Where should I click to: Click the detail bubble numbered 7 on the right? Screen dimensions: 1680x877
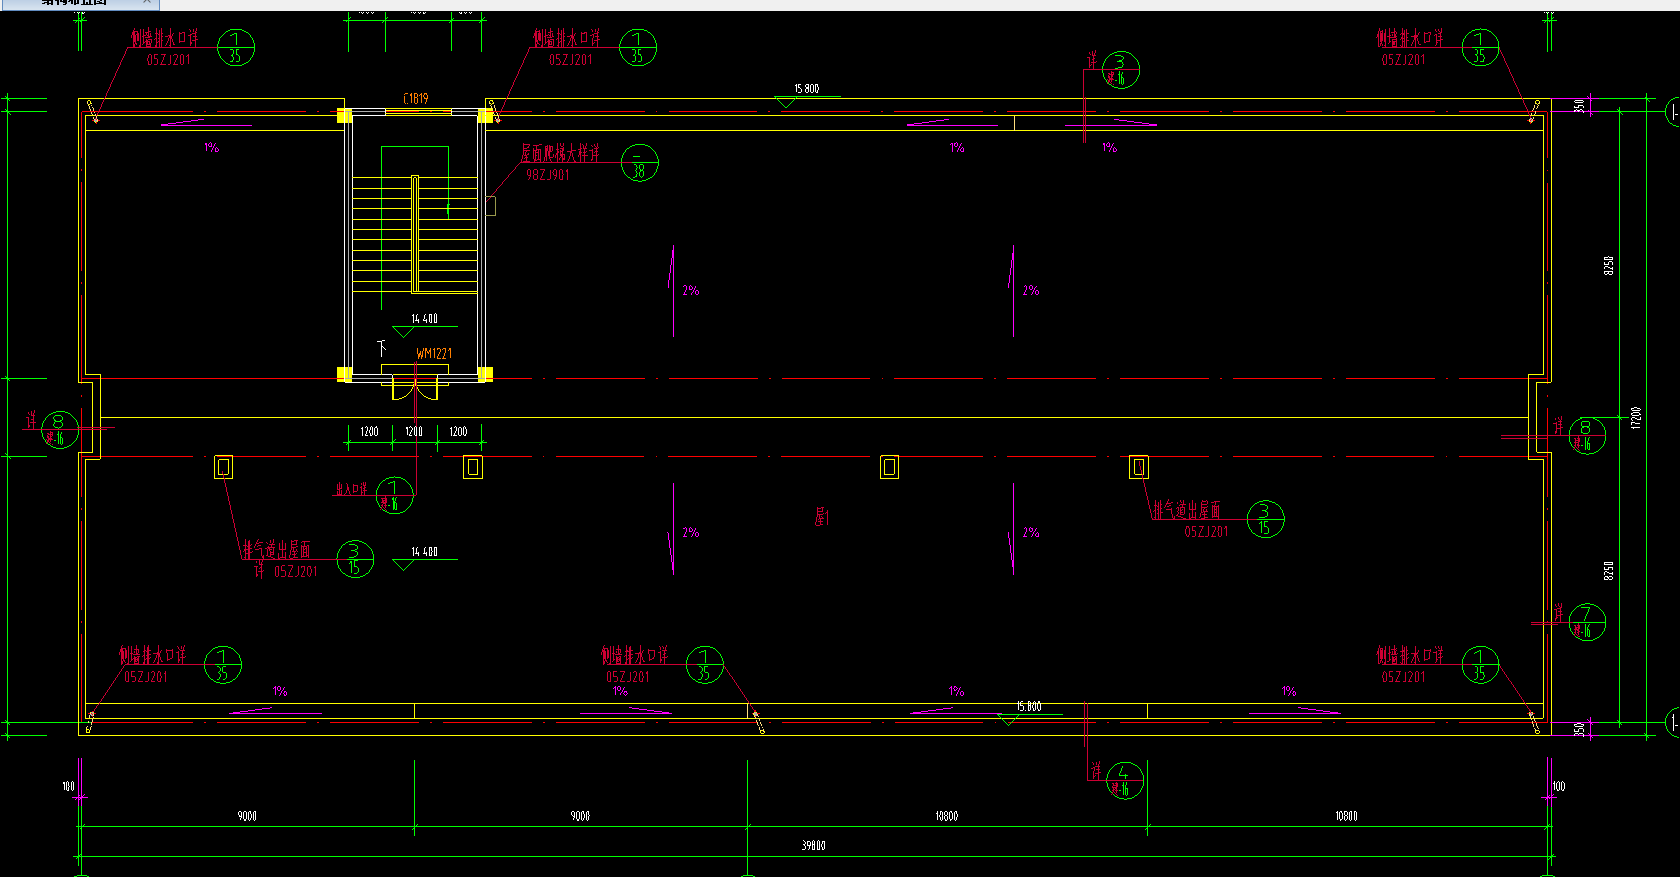click(1586, 622)
